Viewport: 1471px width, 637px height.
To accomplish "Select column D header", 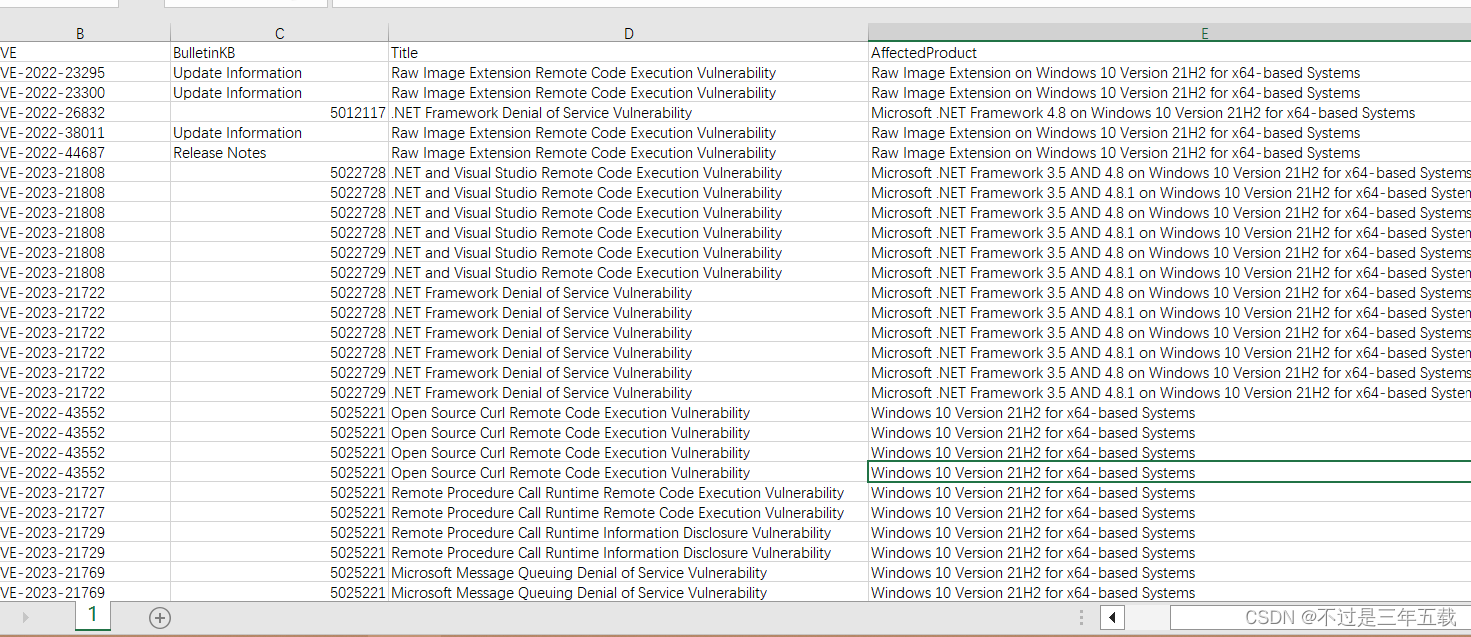I will click(629, 33).
